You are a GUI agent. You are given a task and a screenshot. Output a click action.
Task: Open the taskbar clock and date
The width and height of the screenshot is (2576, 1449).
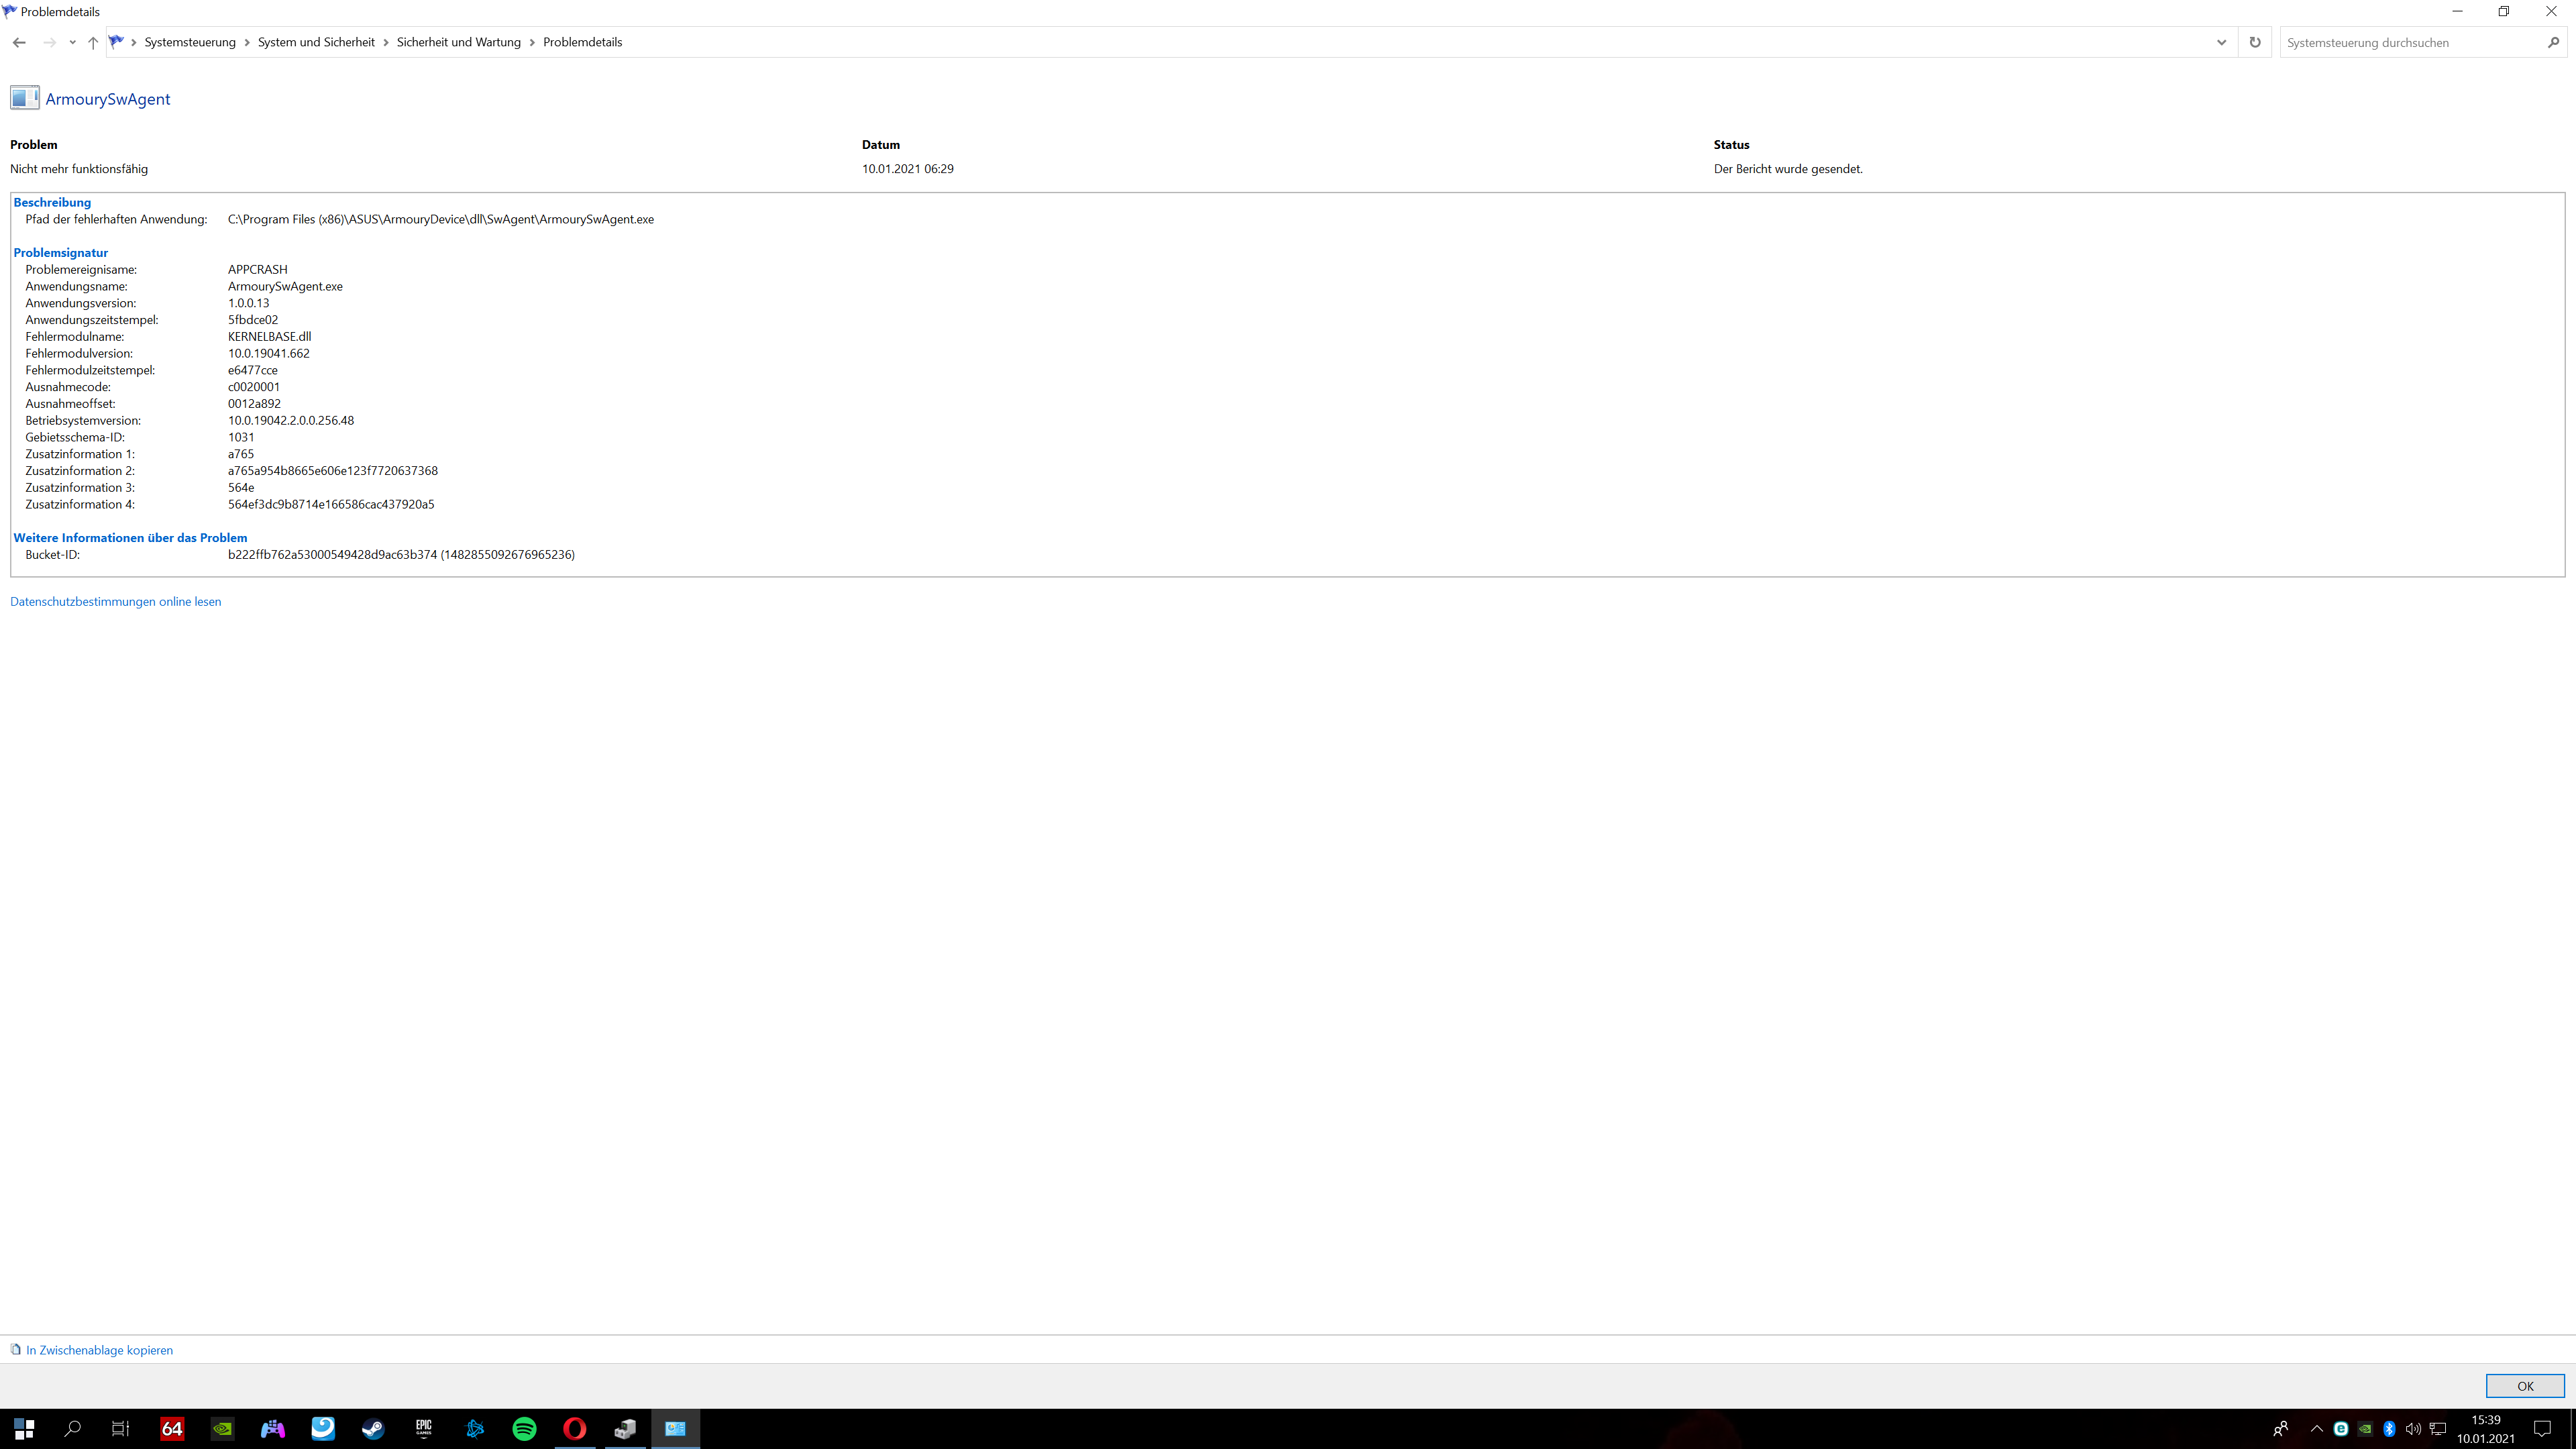coord(2486,1429)
